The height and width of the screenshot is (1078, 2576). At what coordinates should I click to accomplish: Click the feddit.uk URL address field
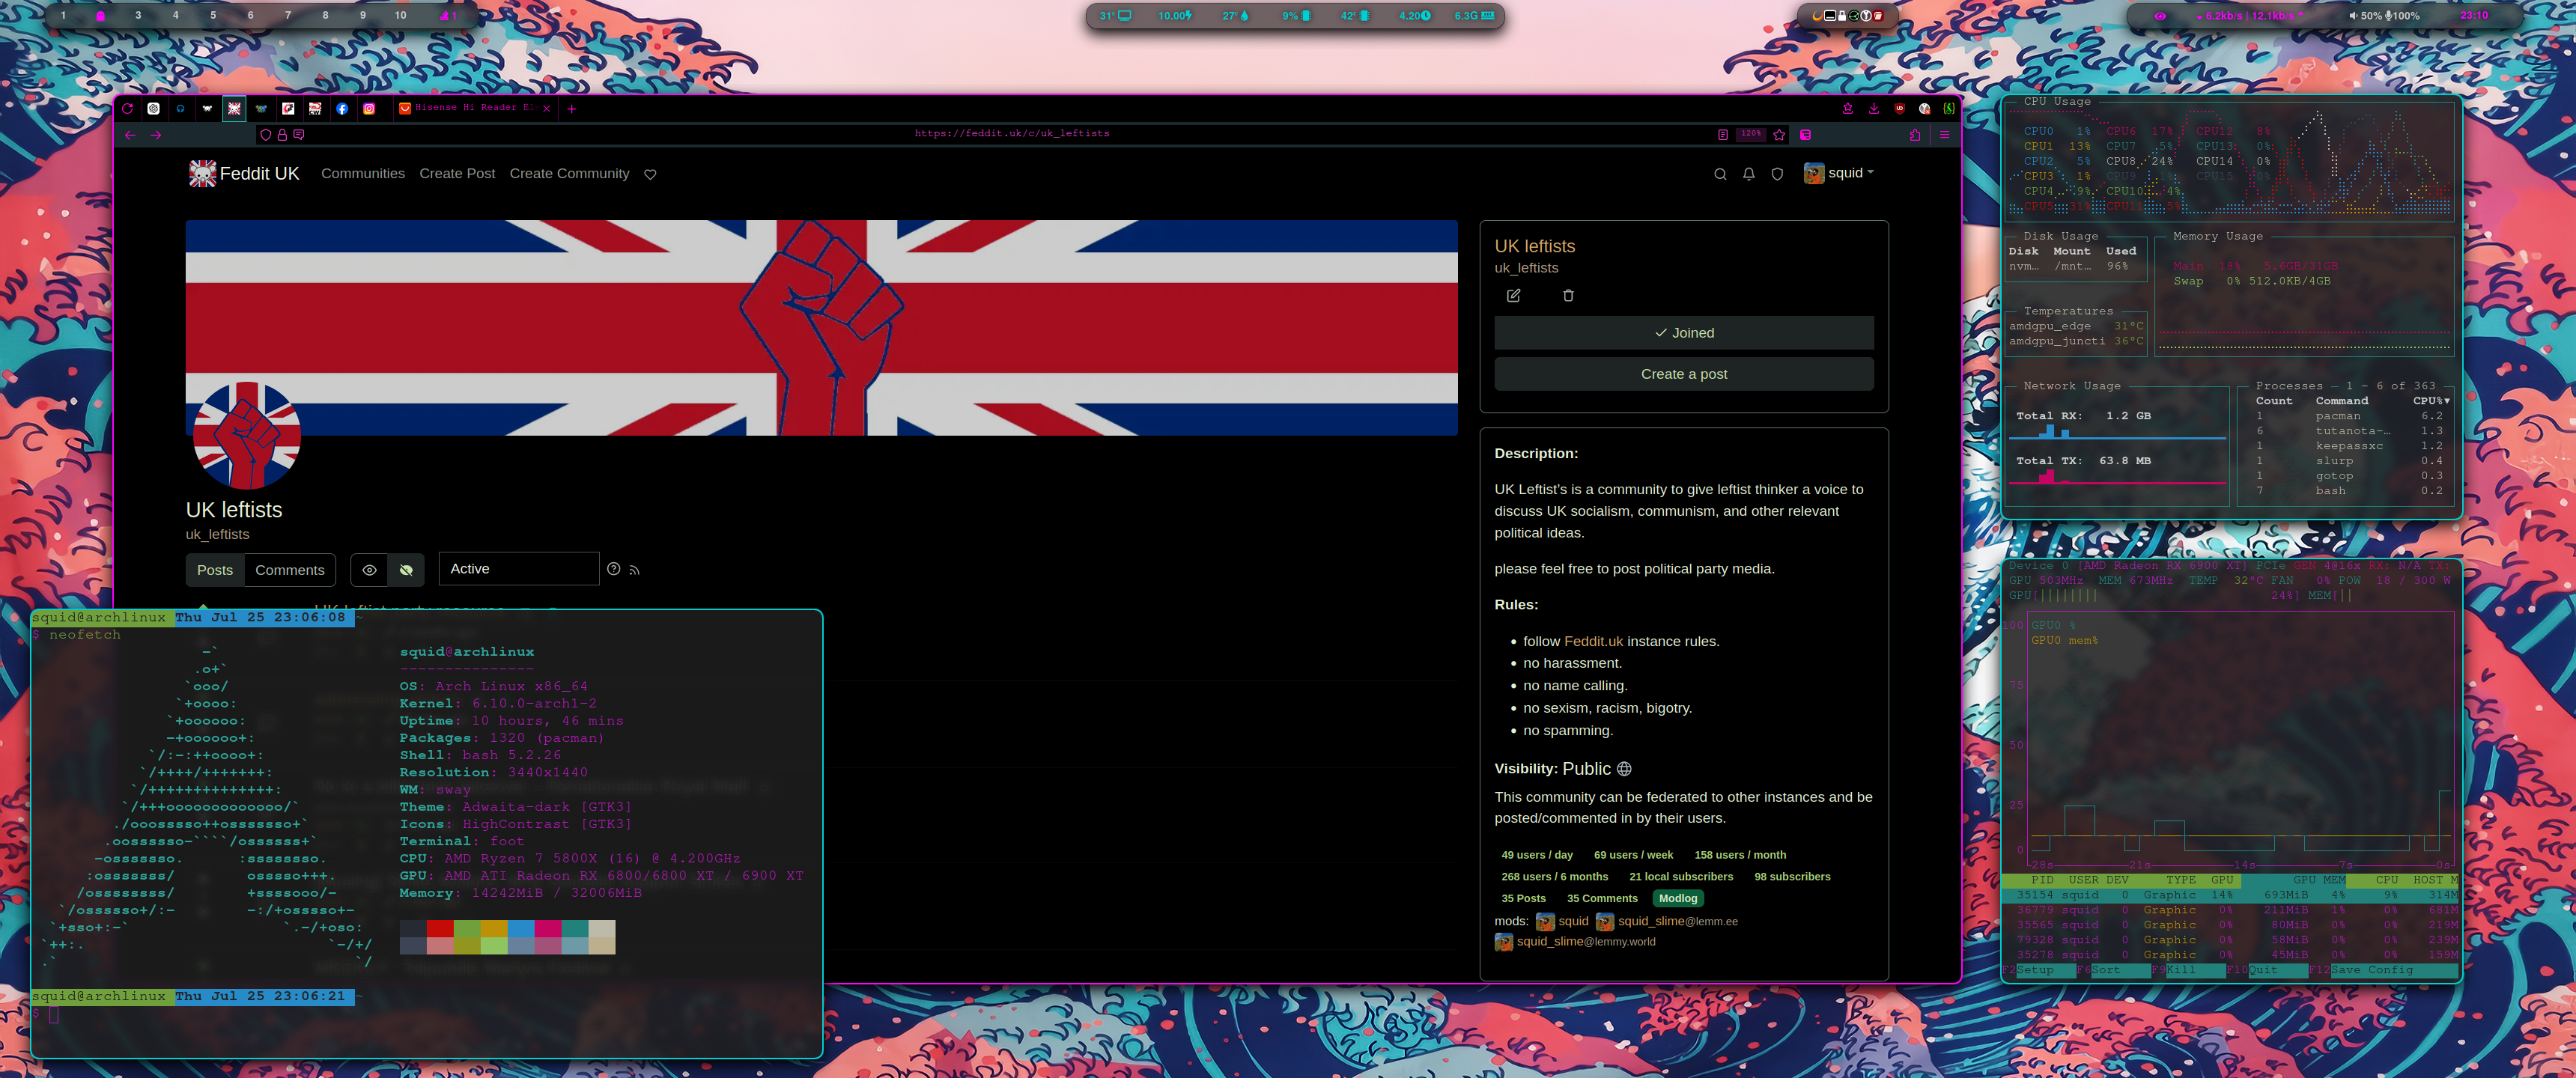[x=1012, y=134]
